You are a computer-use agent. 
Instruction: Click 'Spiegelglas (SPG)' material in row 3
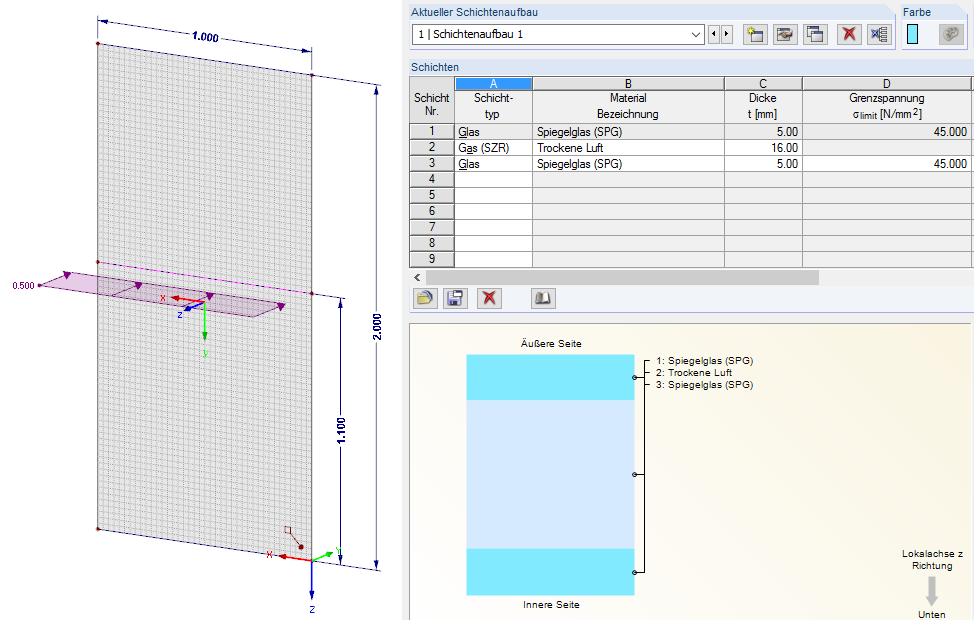(628, 164)
